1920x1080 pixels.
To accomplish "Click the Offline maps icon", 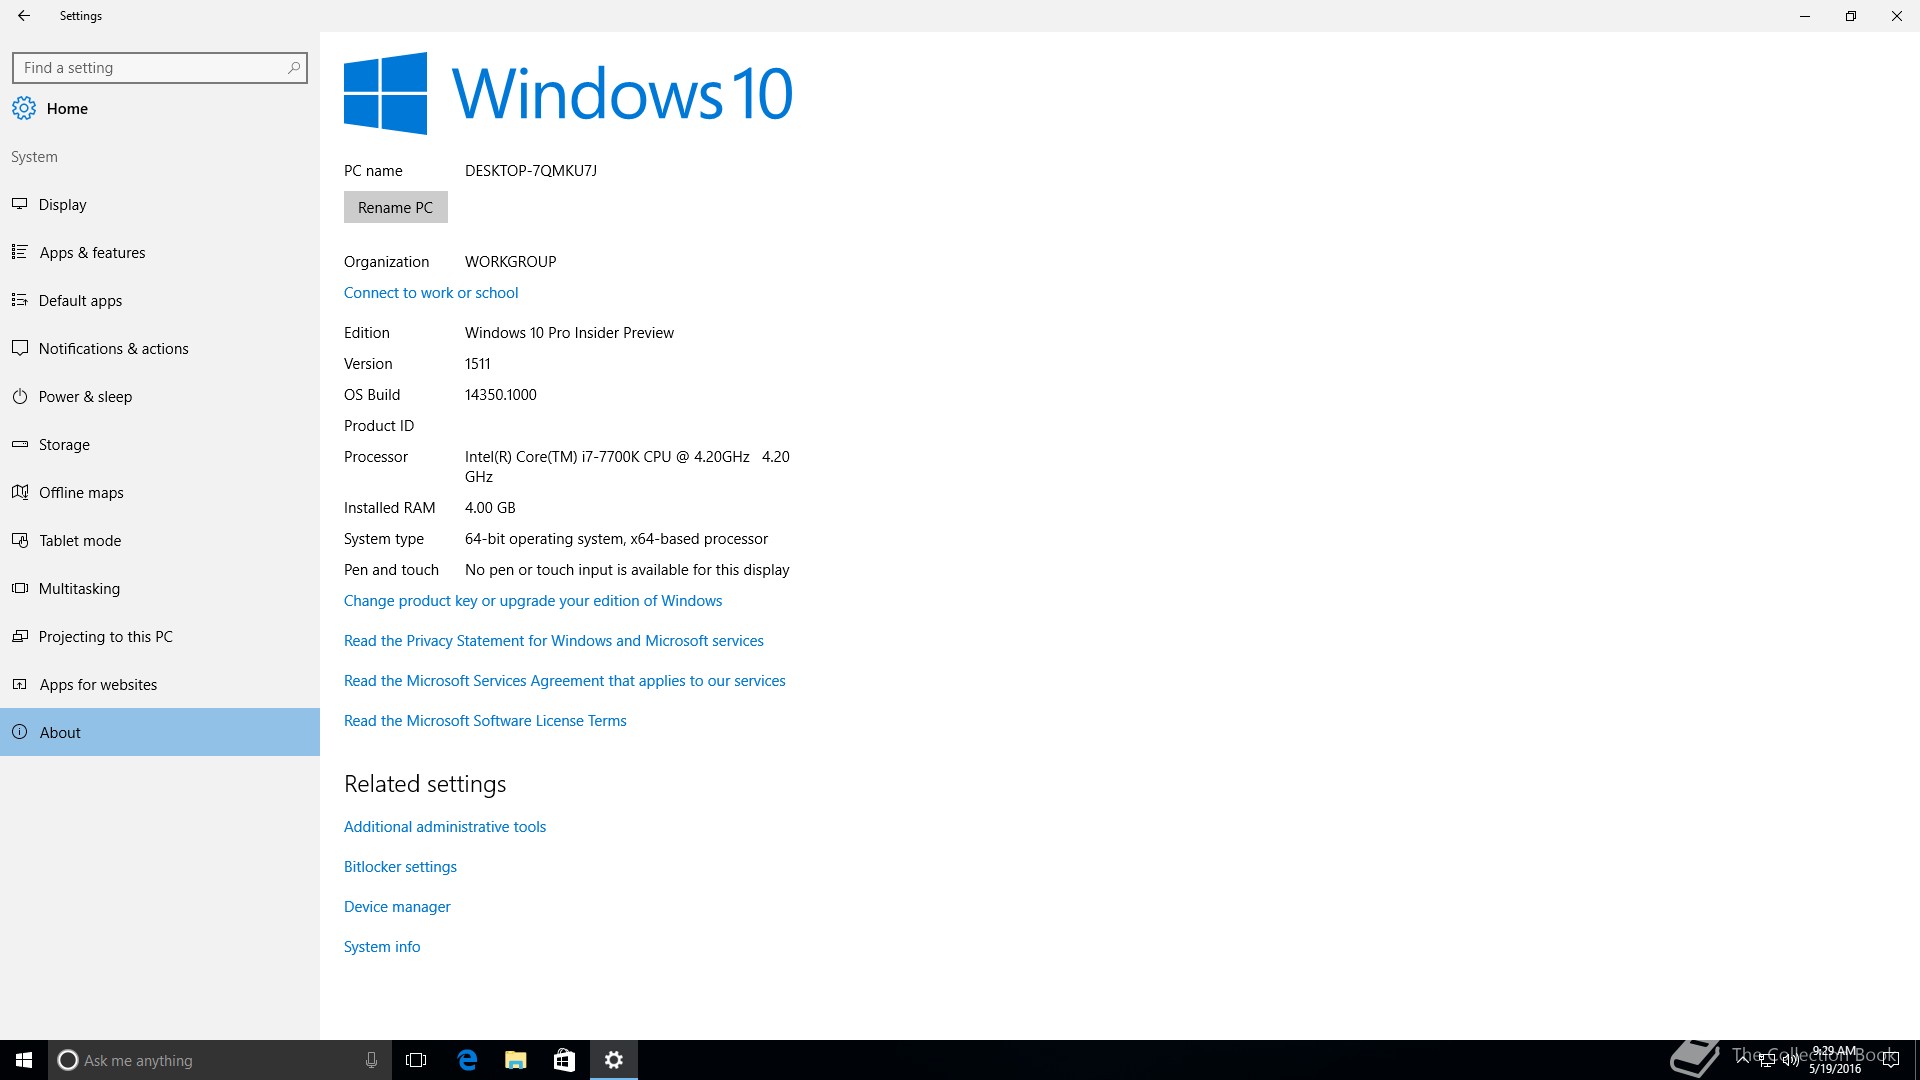I will 19,492.
